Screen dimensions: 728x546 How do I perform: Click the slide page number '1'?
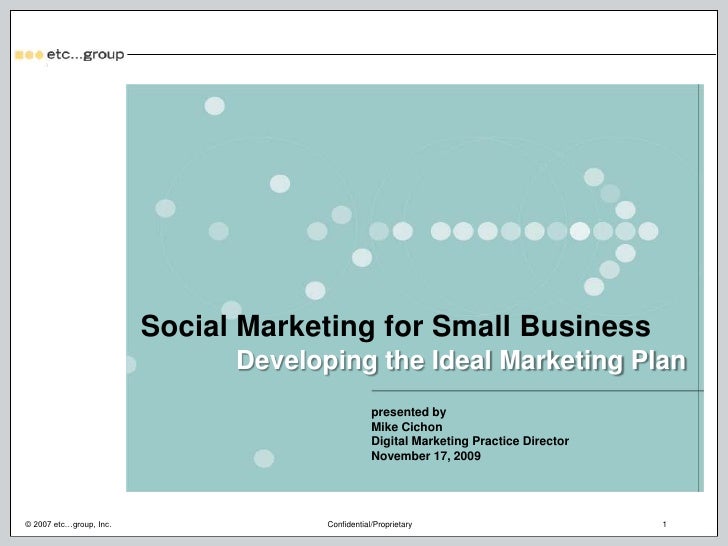tap(664, 524)
